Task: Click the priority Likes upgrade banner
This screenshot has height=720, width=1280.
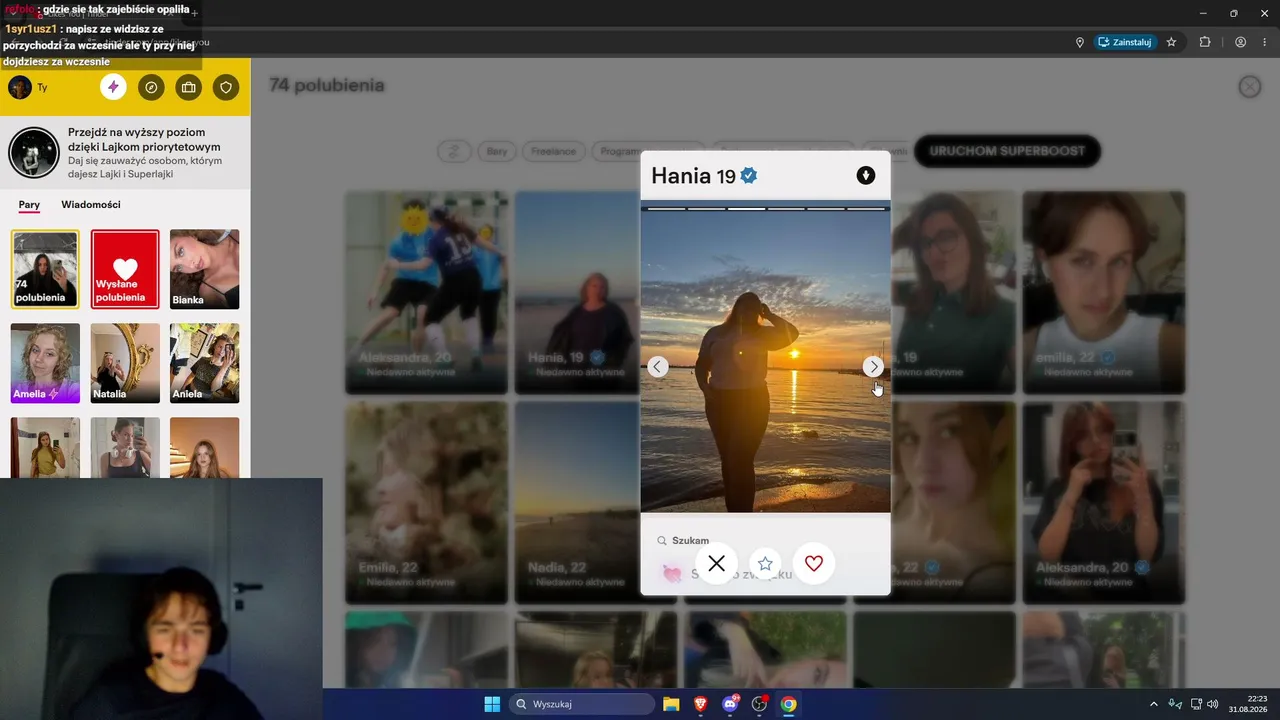Action: point(125,153)
